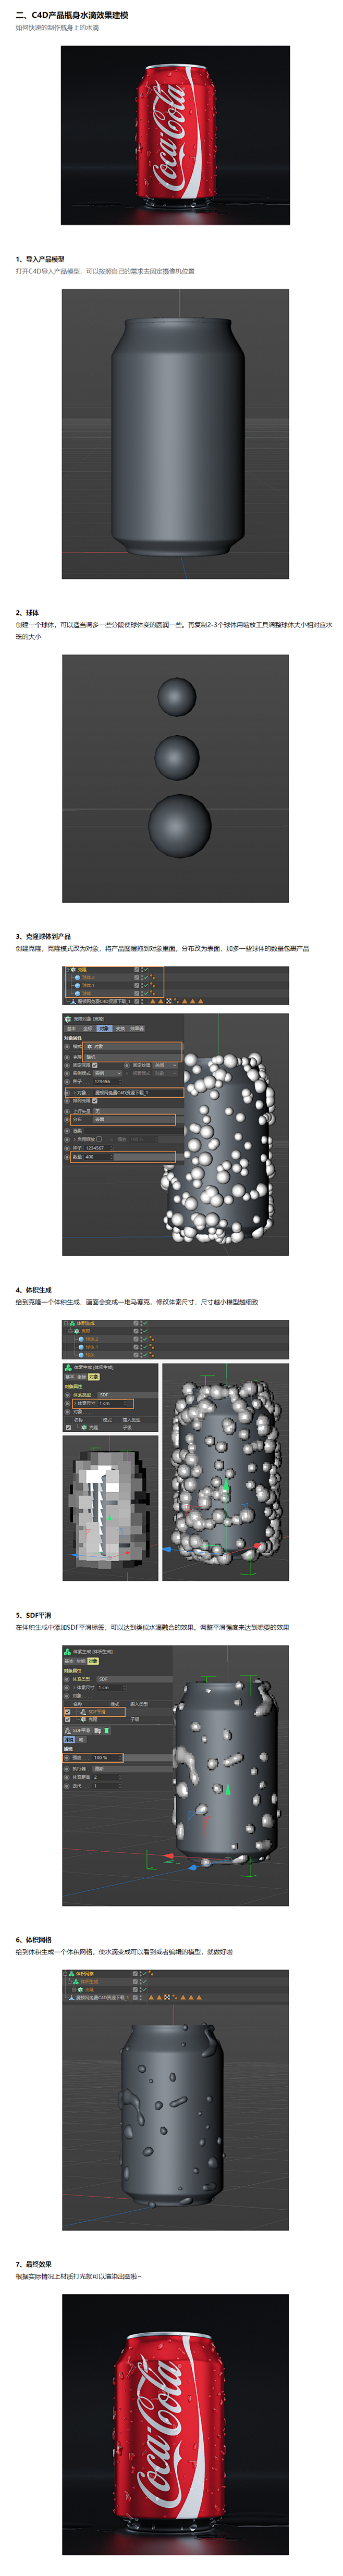Viewport: 343px width, 2576px height.
Task: Open the pixelated voxel can preview in step 4
Action: tap(110, 1508)
